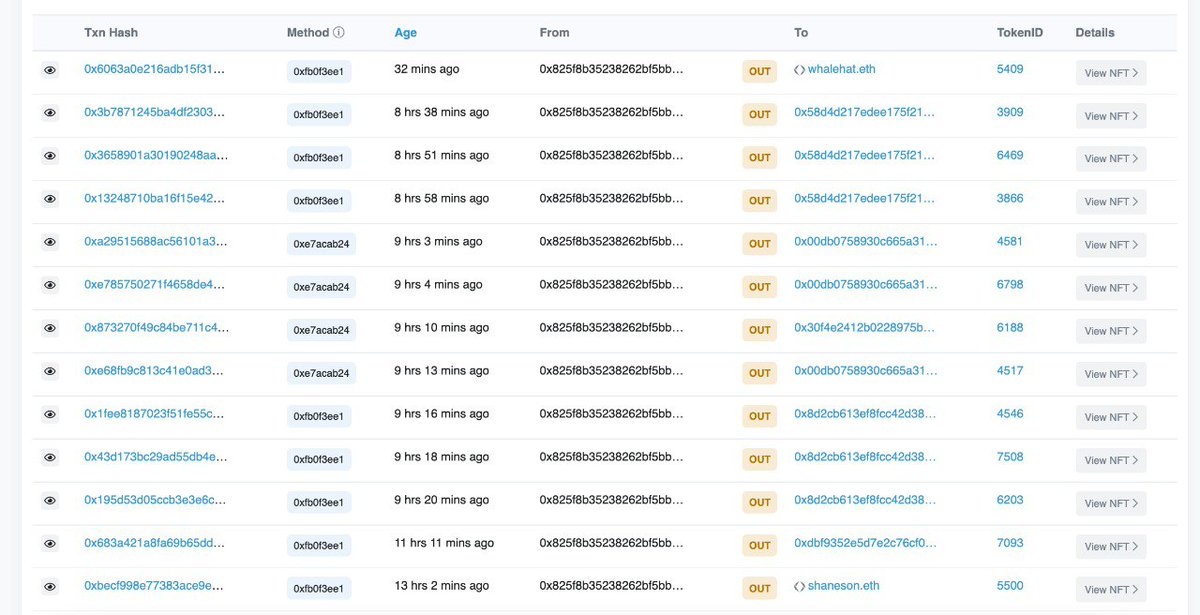View NFT for token 5409
This screenshot has width=1200, height=615.
[1111, 73]
